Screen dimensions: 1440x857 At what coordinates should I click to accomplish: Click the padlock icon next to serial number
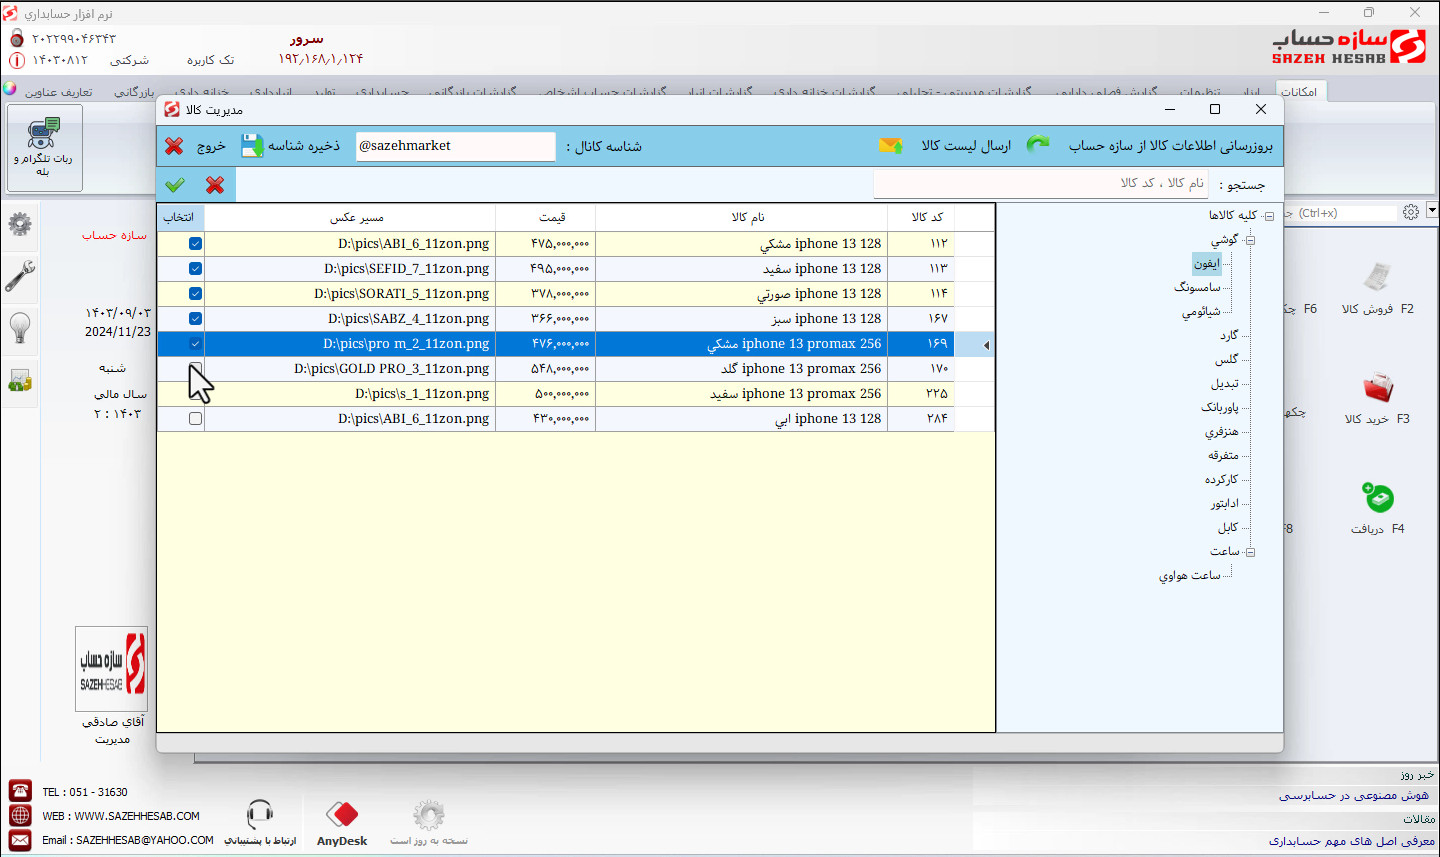[16, 38]
